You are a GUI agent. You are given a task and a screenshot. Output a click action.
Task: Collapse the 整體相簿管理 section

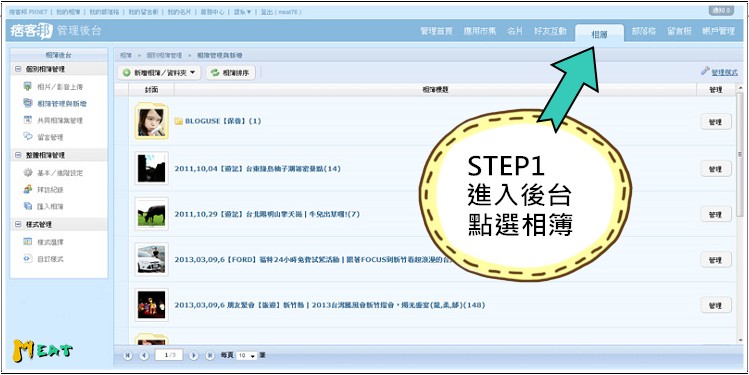(18, 155)
